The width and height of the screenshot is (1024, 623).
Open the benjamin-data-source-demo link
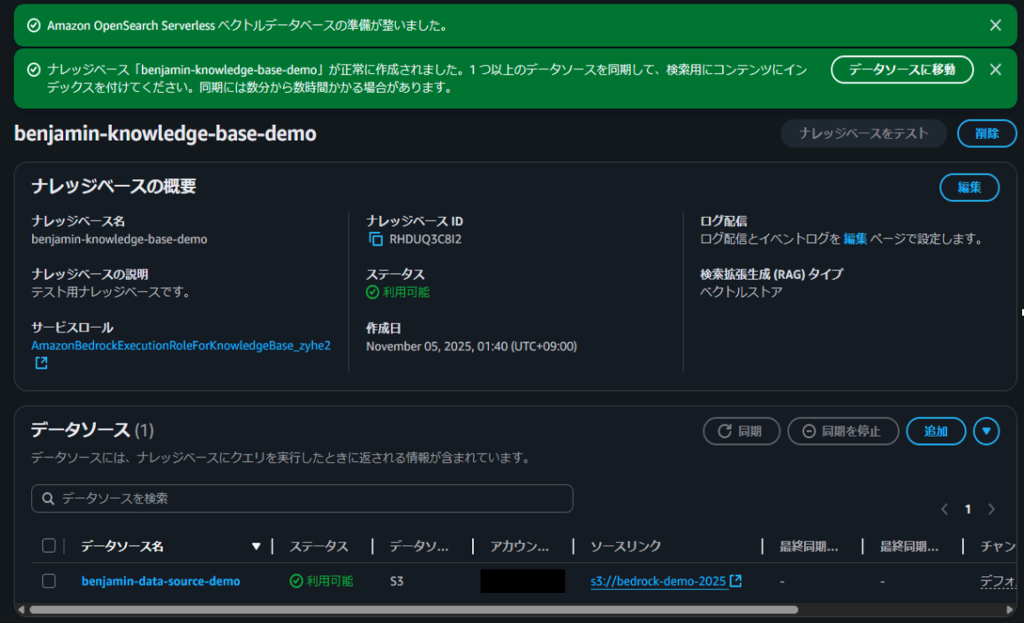point(160,581)
